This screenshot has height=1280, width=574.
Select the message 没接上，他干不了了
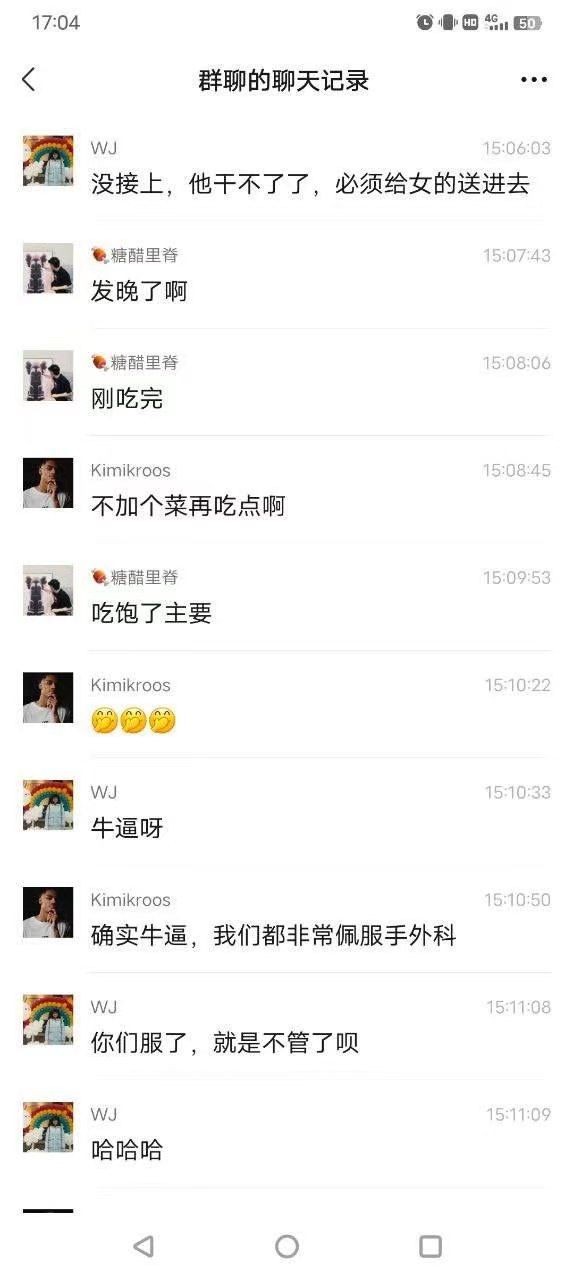[x=310, y=184]
